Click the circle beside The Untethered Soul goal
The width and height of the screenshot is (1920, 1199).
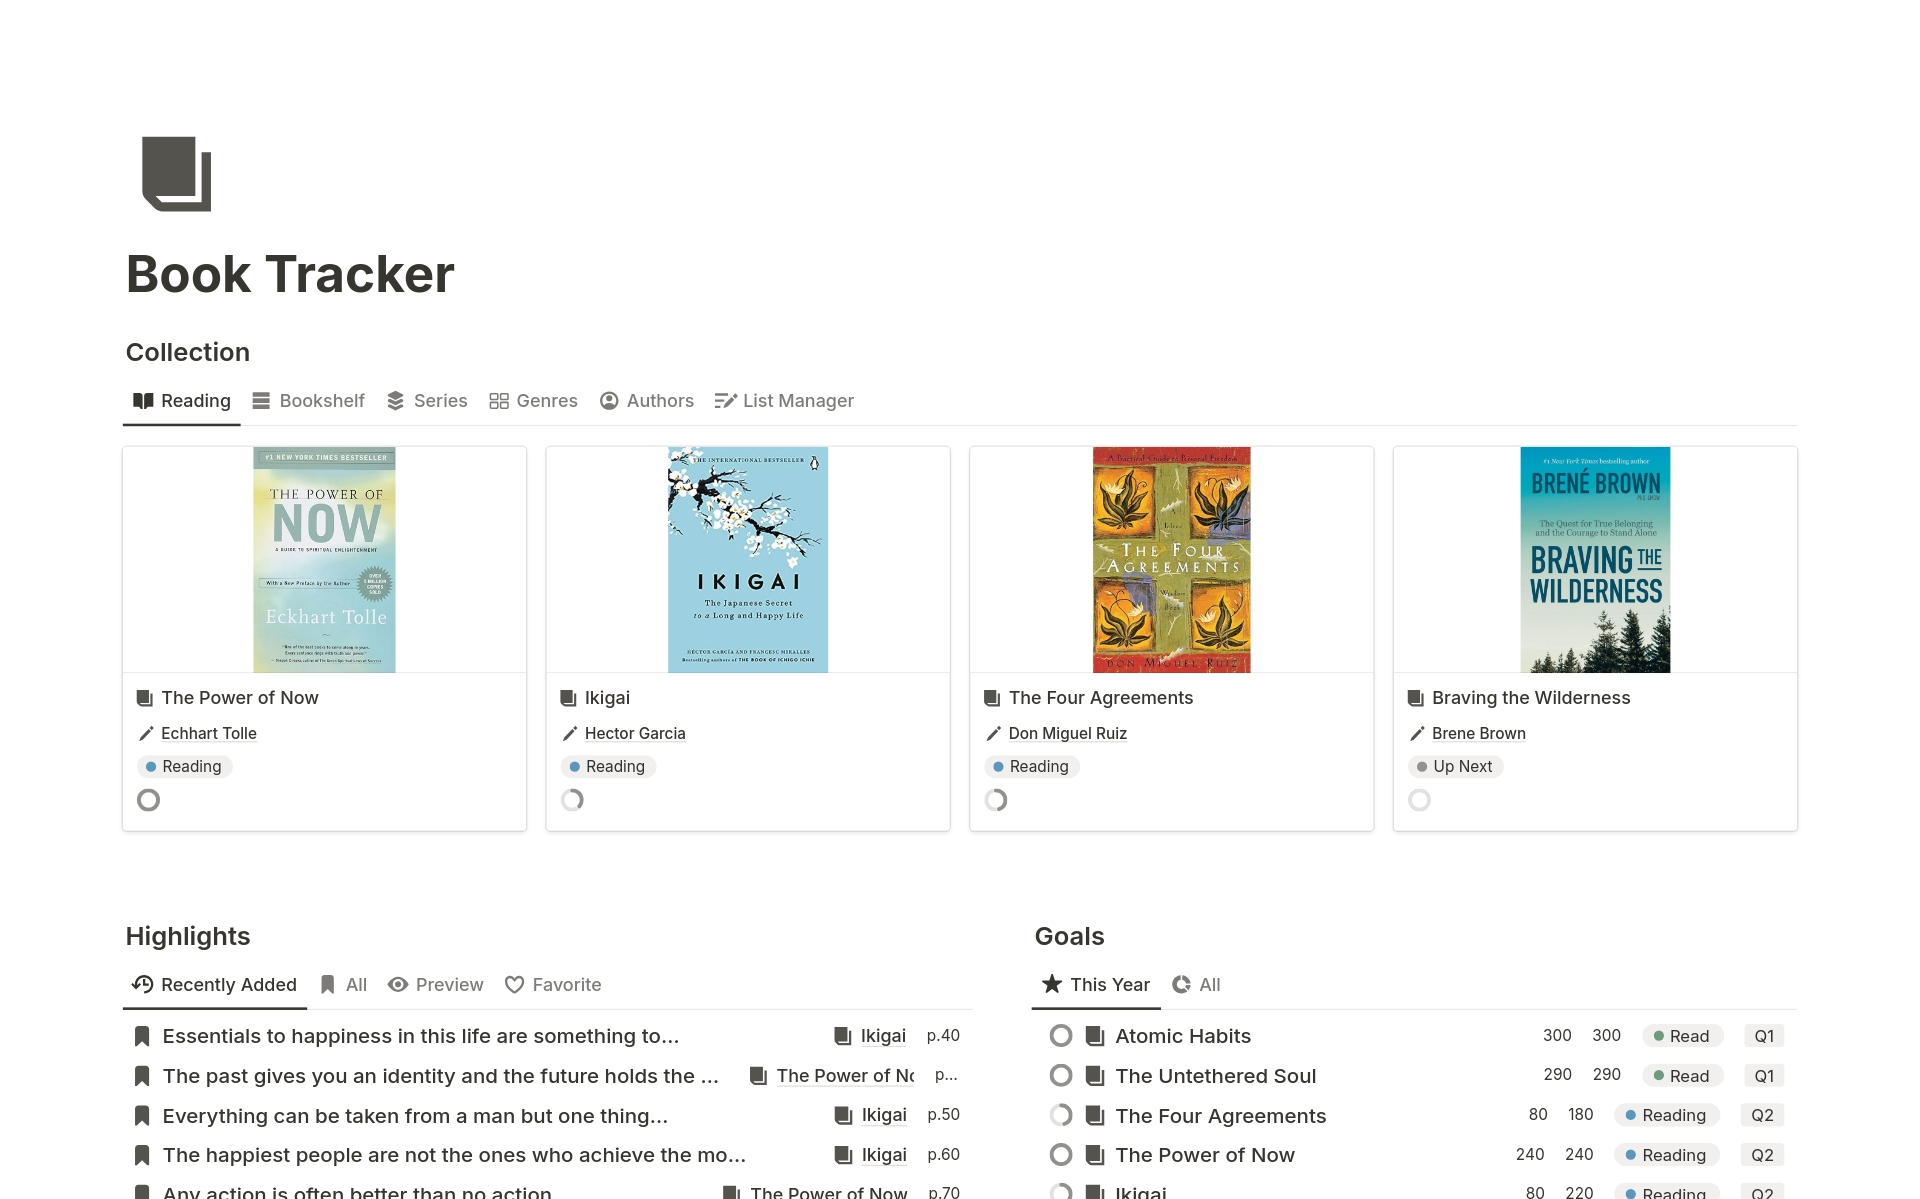(x=1061, y=1075)
